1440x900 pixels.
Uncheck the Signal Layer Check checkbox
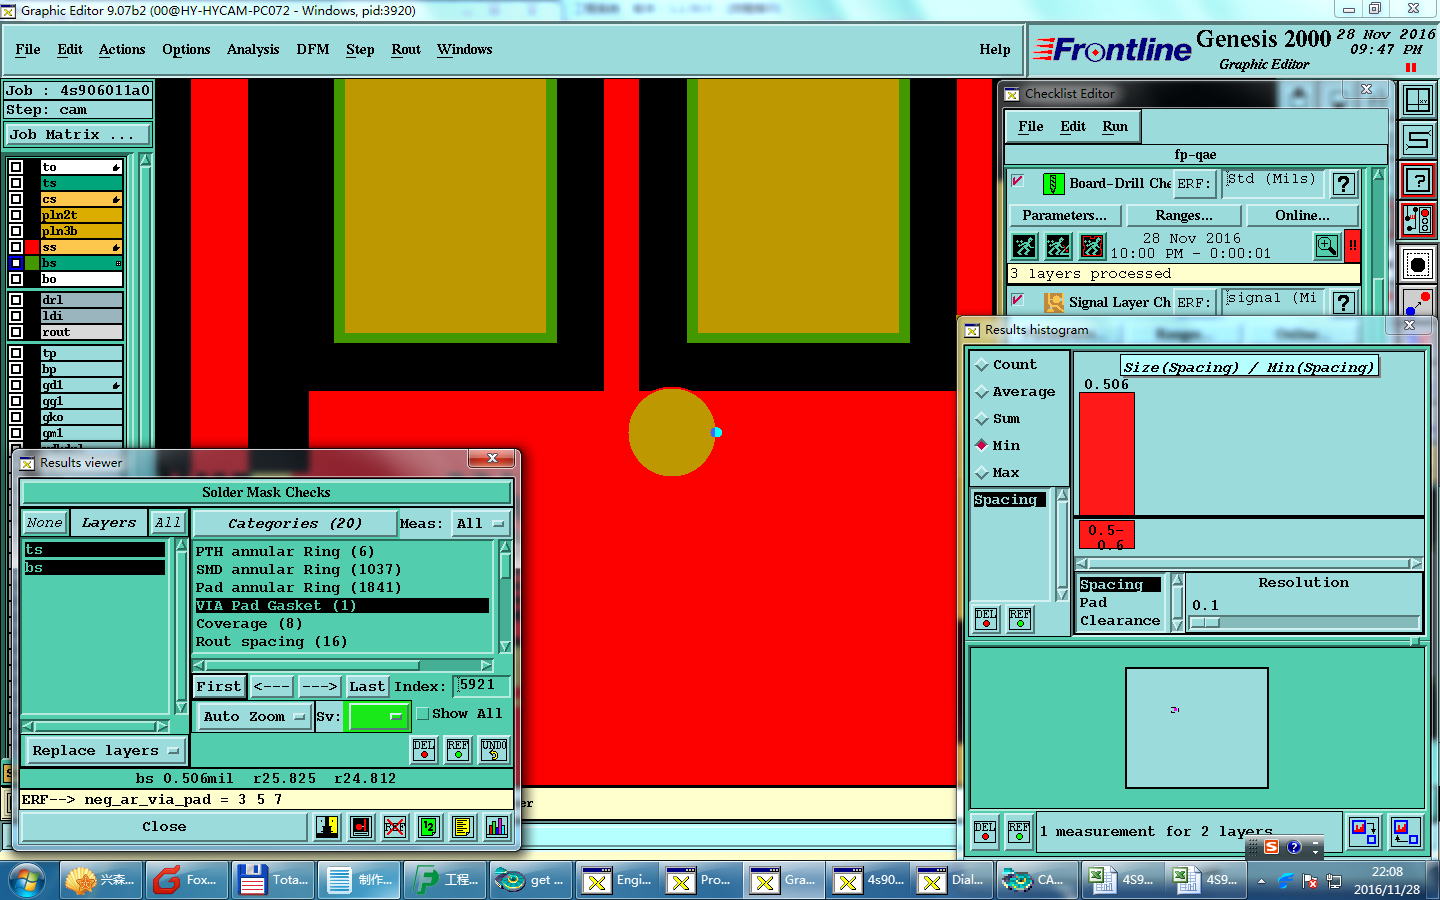(1017, 299)
